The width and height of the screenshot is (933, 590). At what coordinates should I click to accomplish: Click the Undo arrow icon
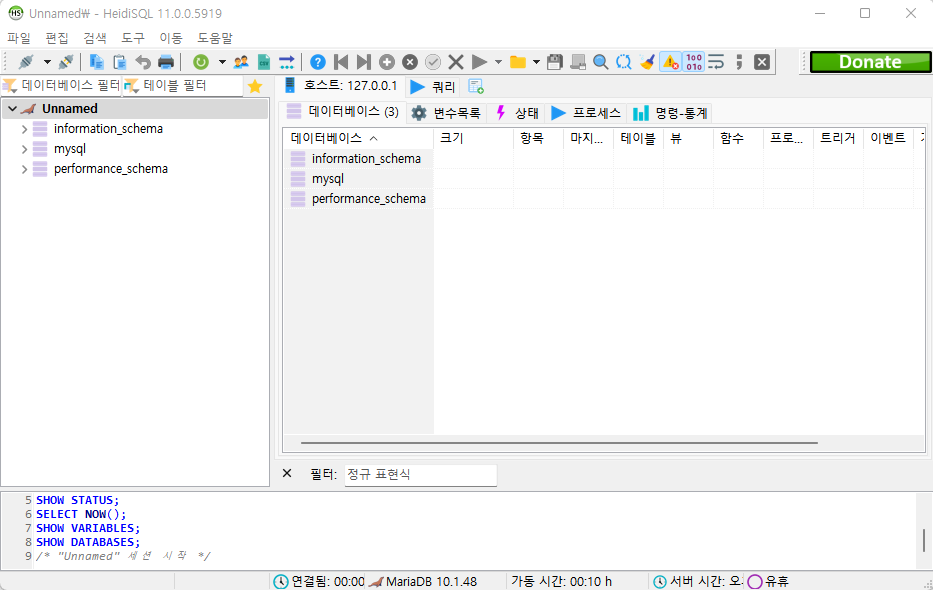click(x=143, y=62)
